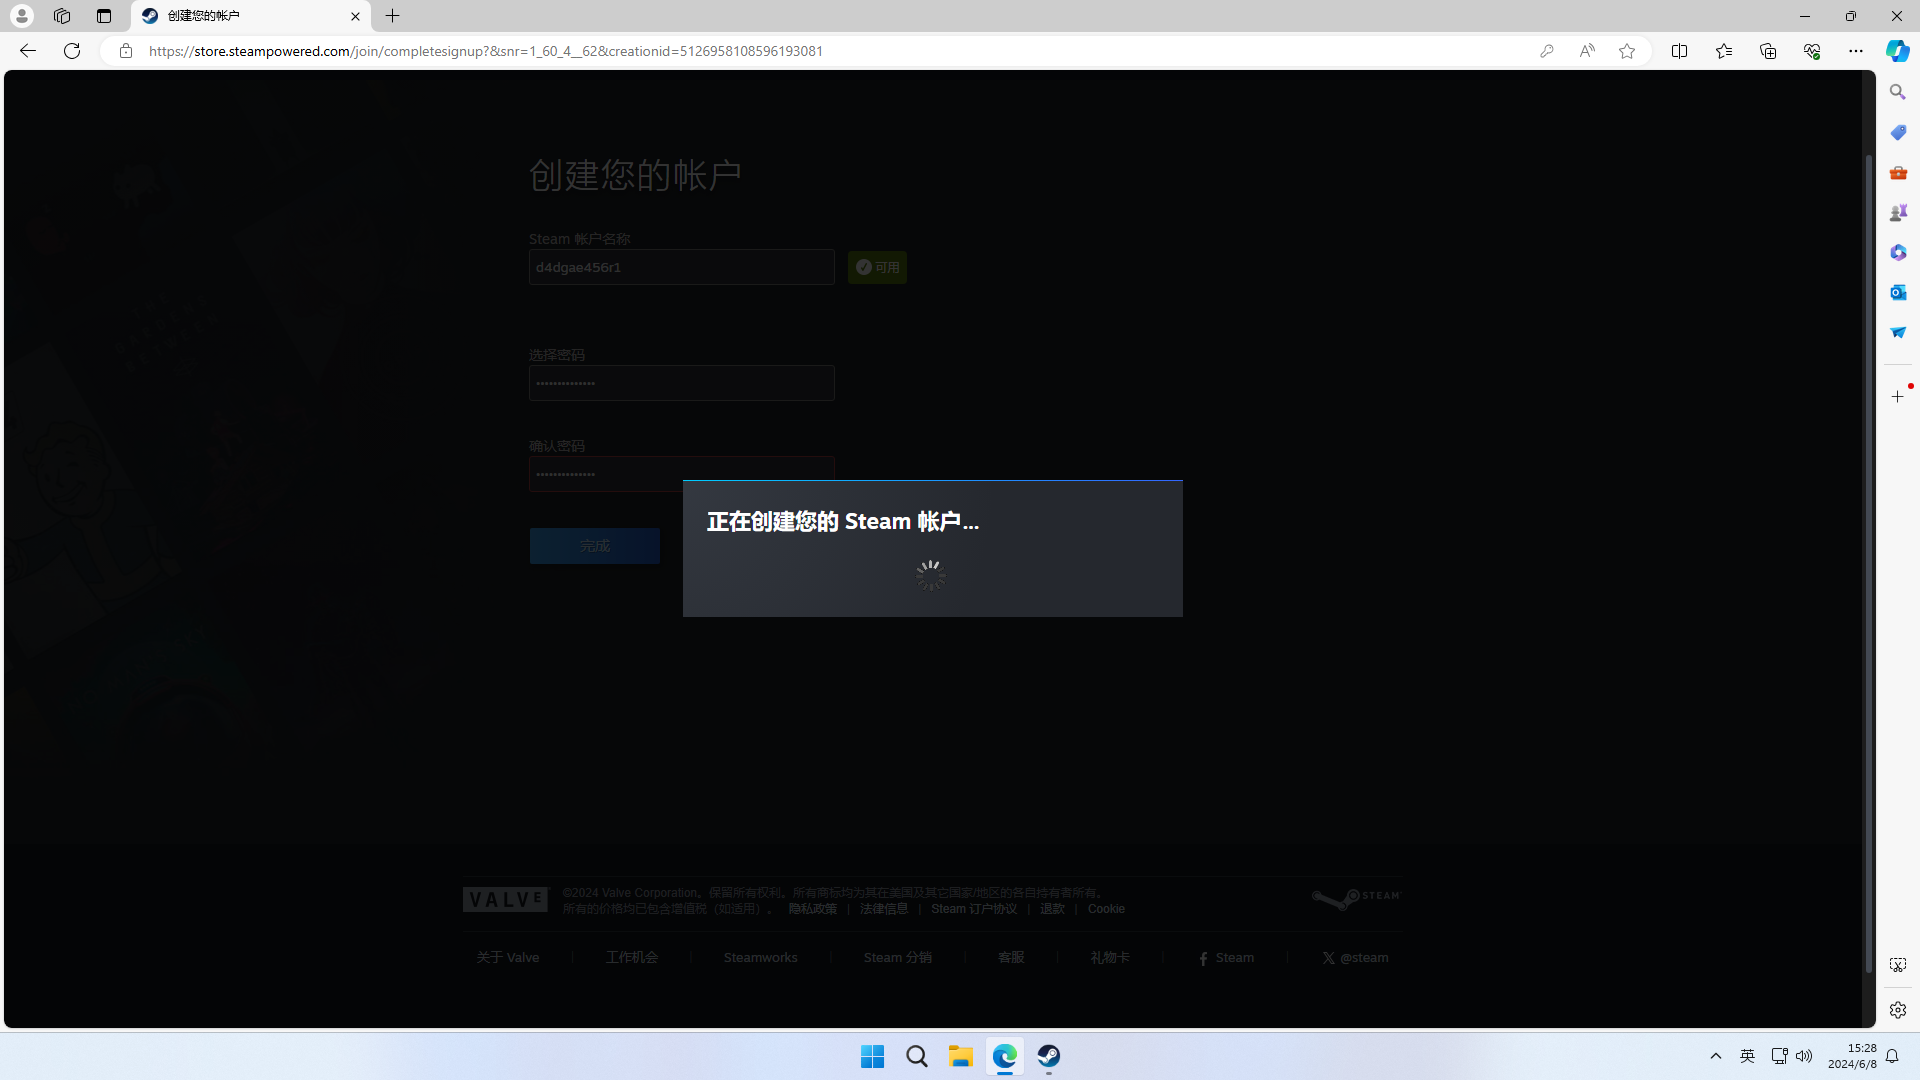Viewport: 1920px width, 1080px height.
Task: Toggle the input method 英 indicator
Action: pos(1747,1056)
